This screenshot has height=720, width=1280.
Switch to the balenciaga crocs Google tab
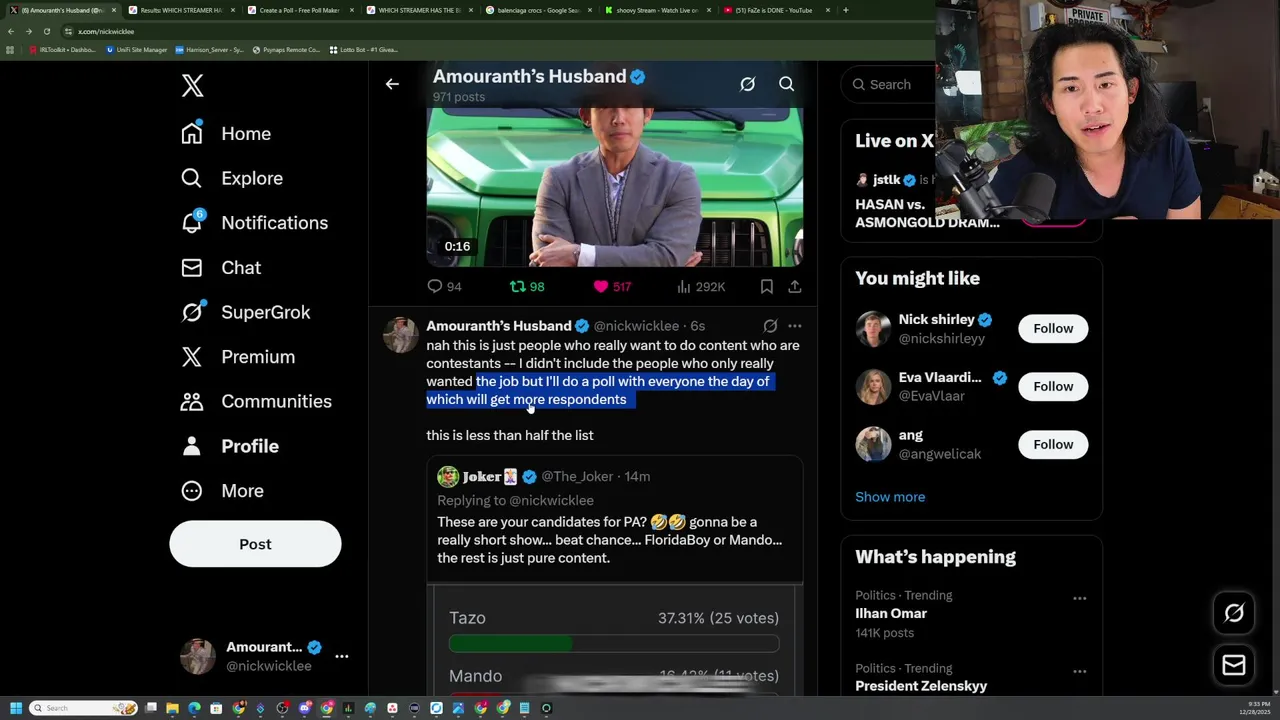coord(538,10)
